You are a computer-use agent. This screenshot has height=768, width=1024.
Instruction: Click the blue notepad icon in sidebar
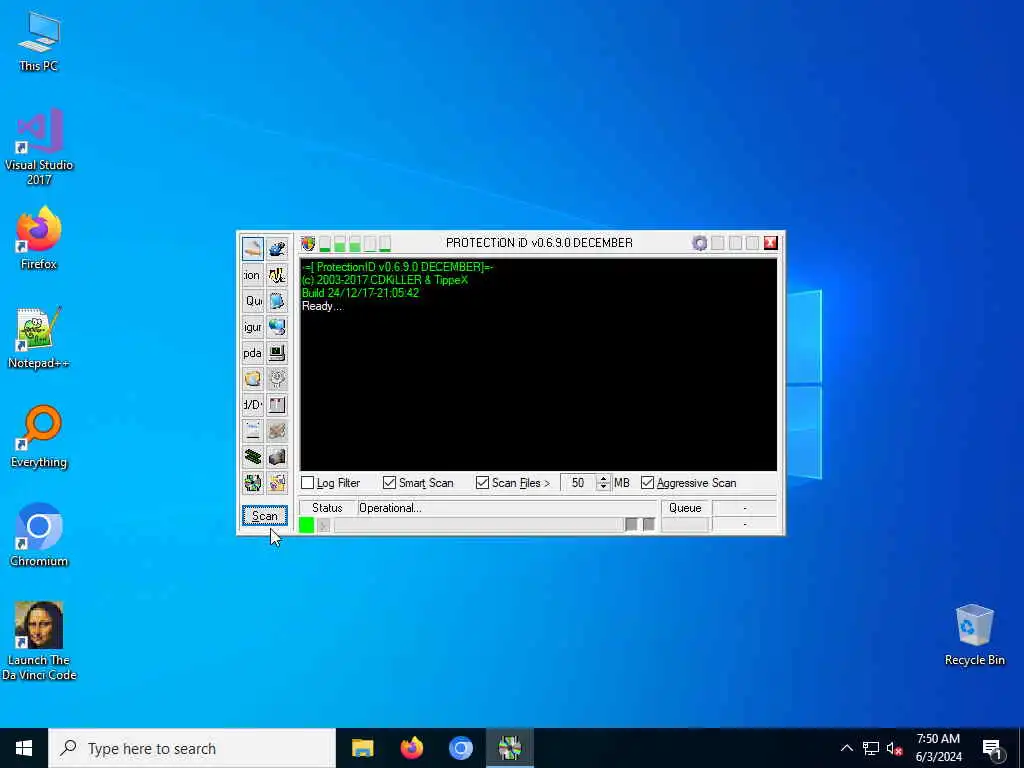pos(277,301)
